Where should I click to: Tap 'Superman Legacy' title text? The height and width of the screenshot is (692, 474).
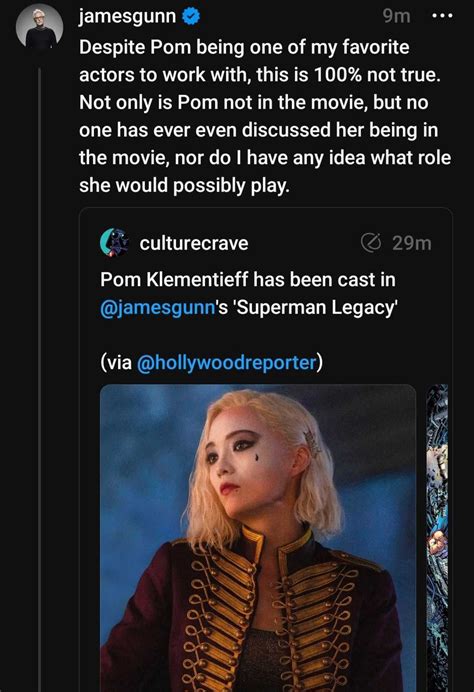click(x=317, y=308)
